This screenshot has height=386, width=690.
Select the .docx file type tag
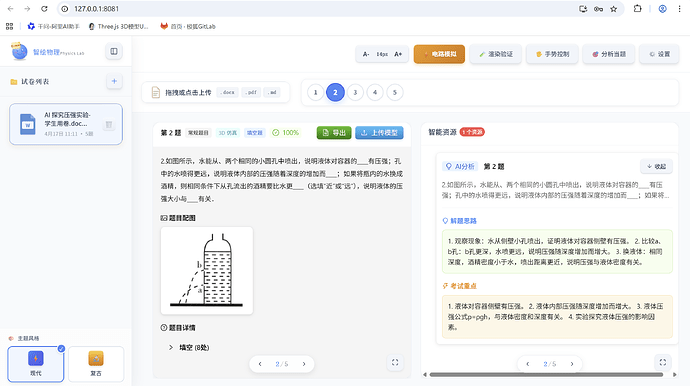pyautogui.click(x=228, y=92)
